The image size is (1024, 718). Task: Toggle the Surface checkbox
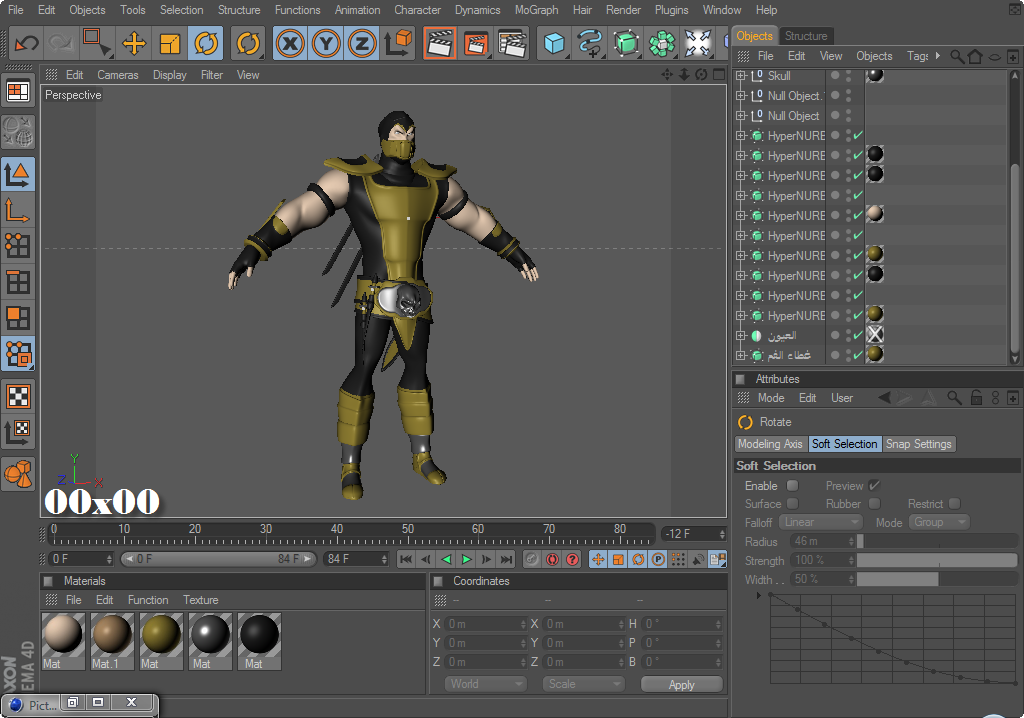pos(792,503)
